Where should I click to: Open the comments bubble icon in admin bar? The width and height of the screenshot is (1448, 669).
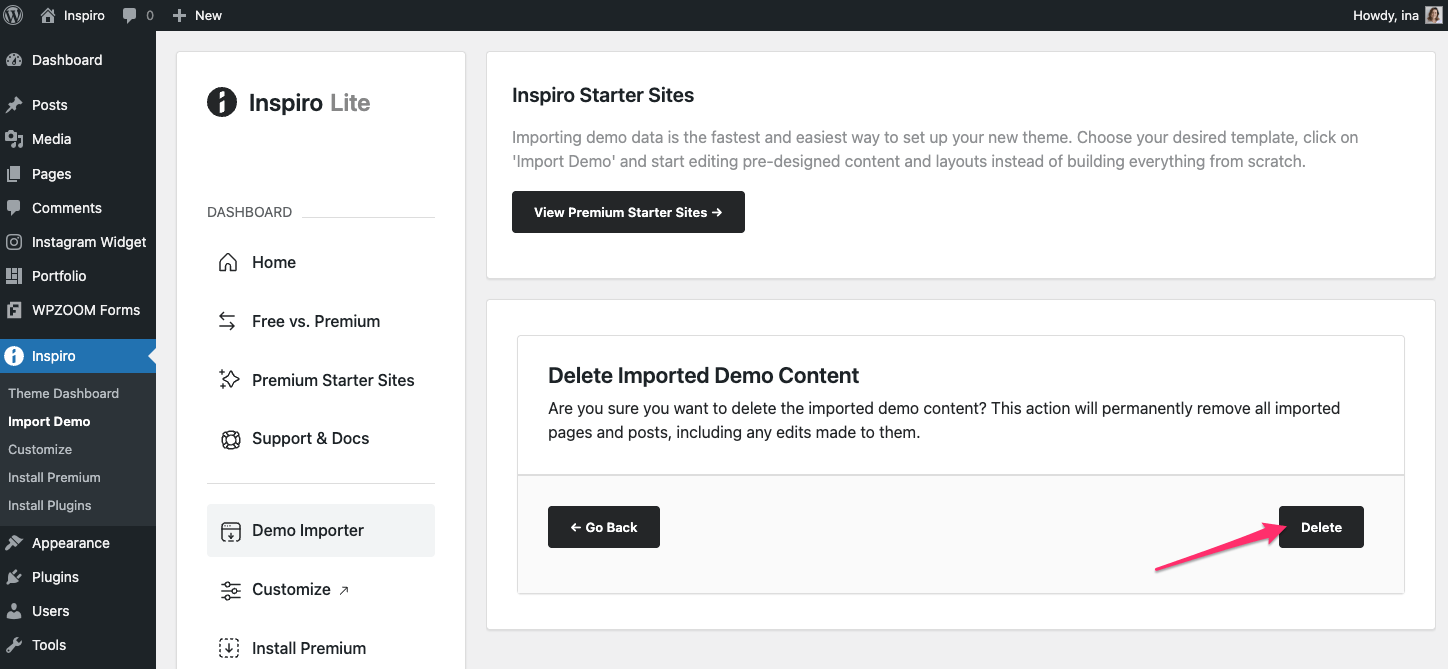130,16
